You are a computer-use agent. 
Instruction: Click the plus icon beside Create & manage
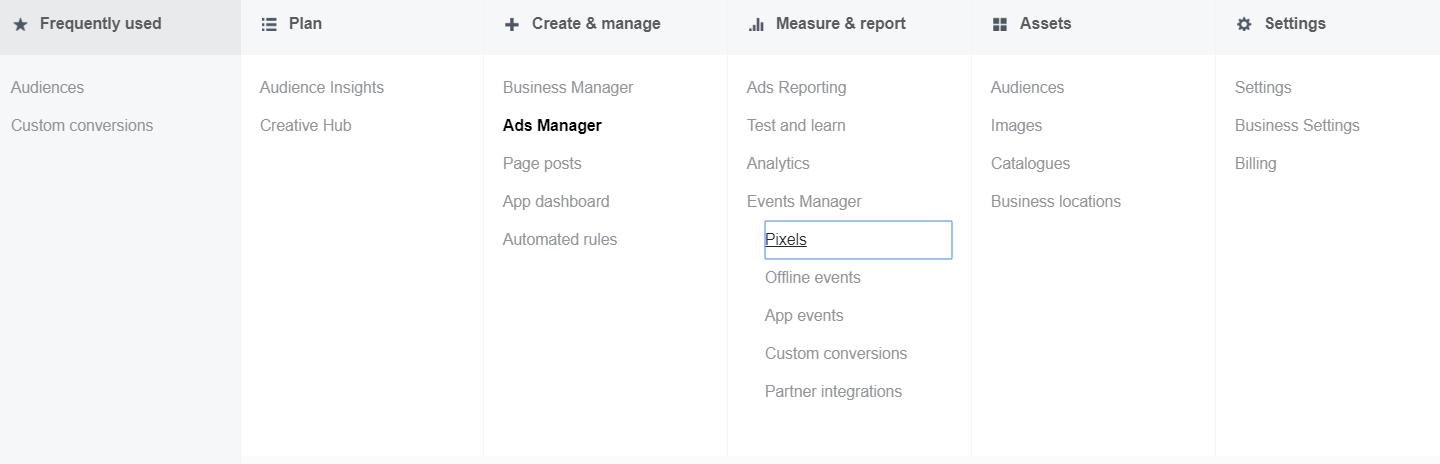(512, 24)
